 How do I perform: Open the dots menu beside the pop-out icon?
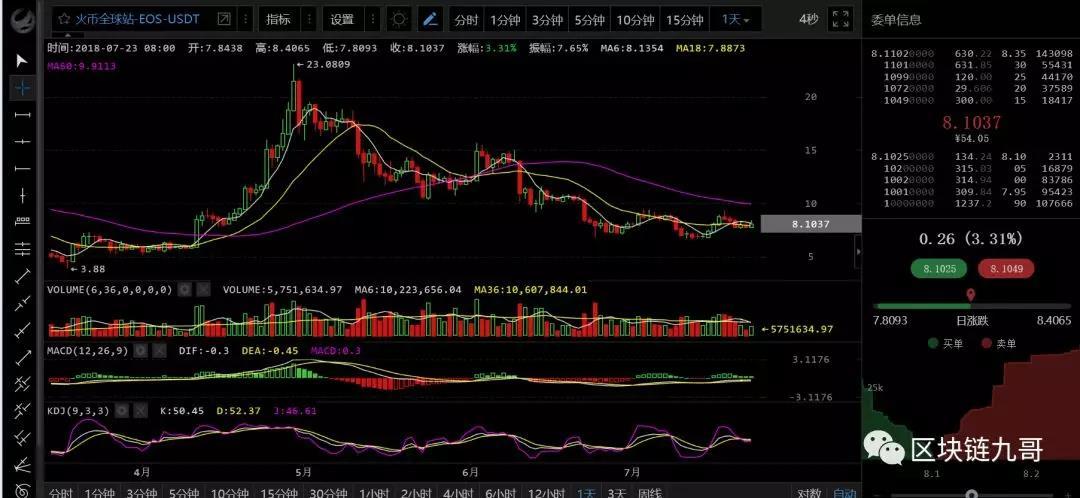click(x=245, y=19)
